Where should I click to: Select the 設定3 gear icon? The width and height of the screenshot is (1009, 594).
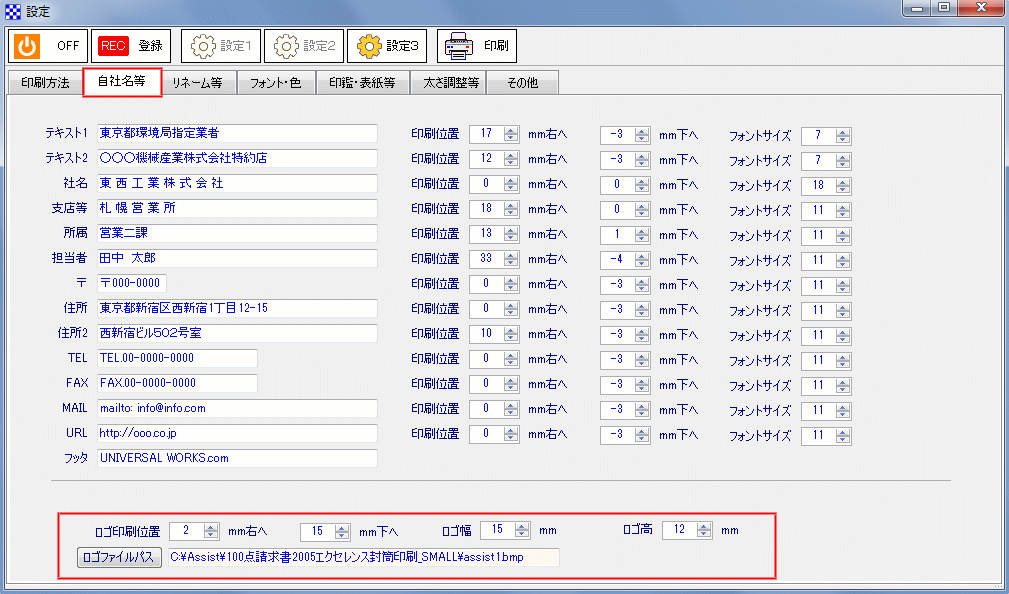pyautogui.click(x=370, y=45)
